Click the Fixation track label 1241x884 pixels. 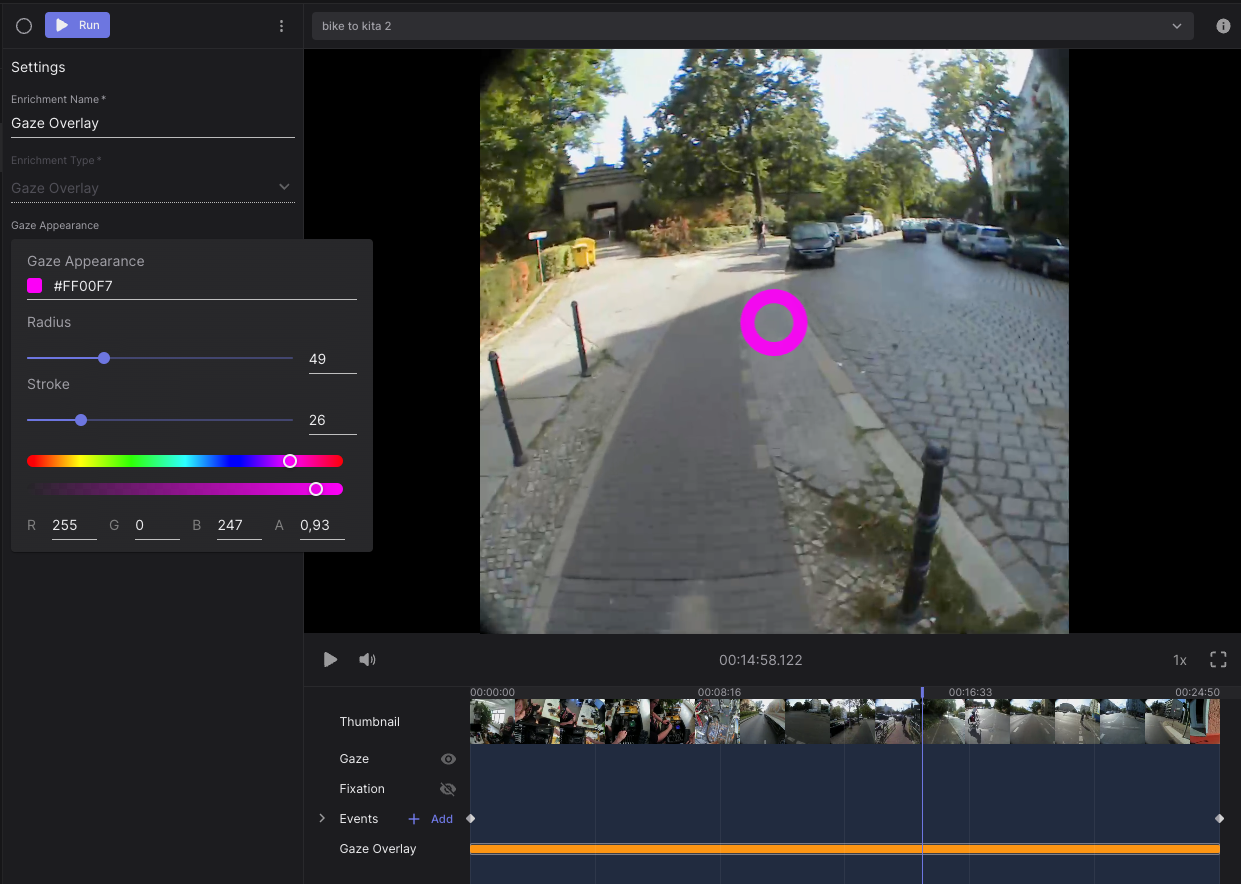[x=362, y=789]
